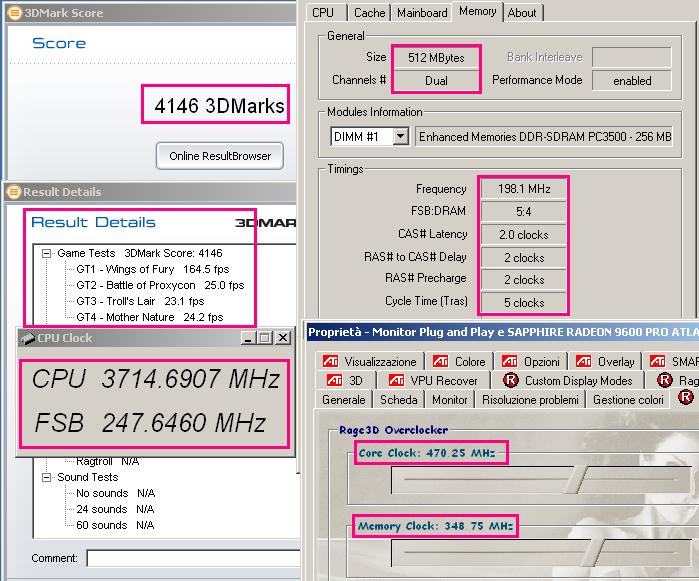Collapse the Sound Tests tree node
This screenshot has height=581, width=699.
(46, 477)
